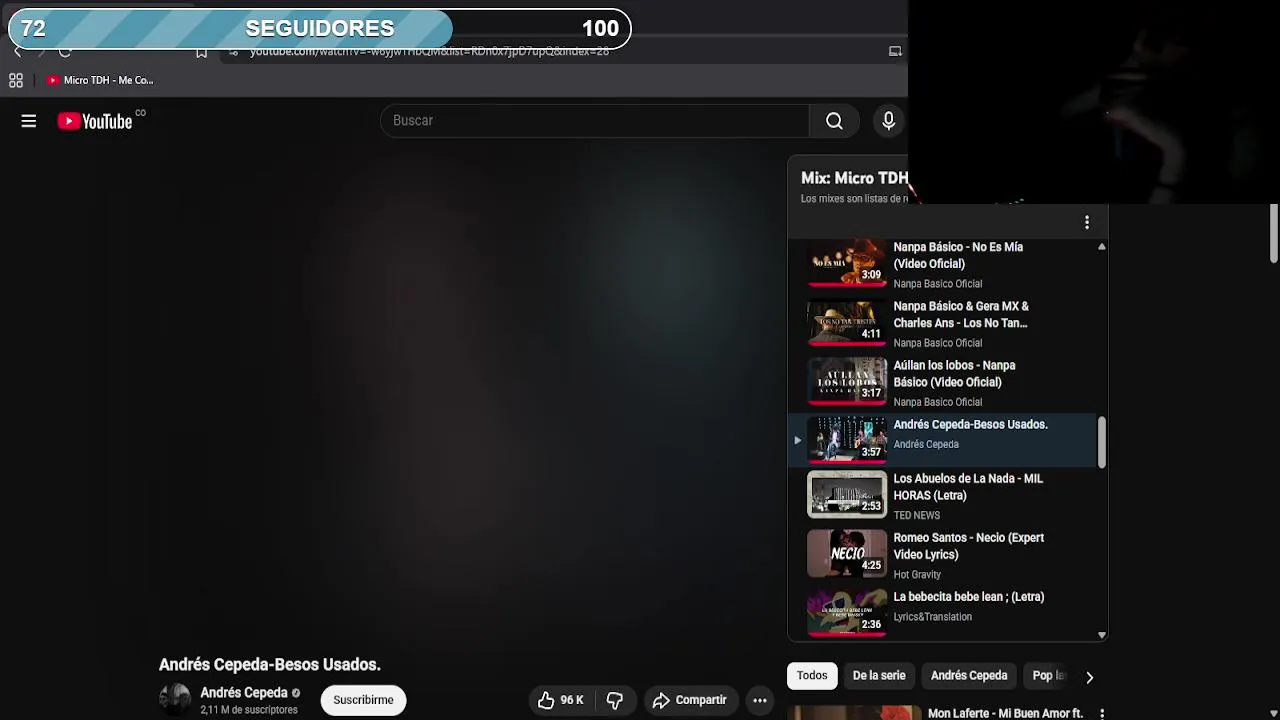This screenshot has height=720, width=1280.
Task: Open MIL HORAS 2:53 thumbnail
Action: pos(847,495)
